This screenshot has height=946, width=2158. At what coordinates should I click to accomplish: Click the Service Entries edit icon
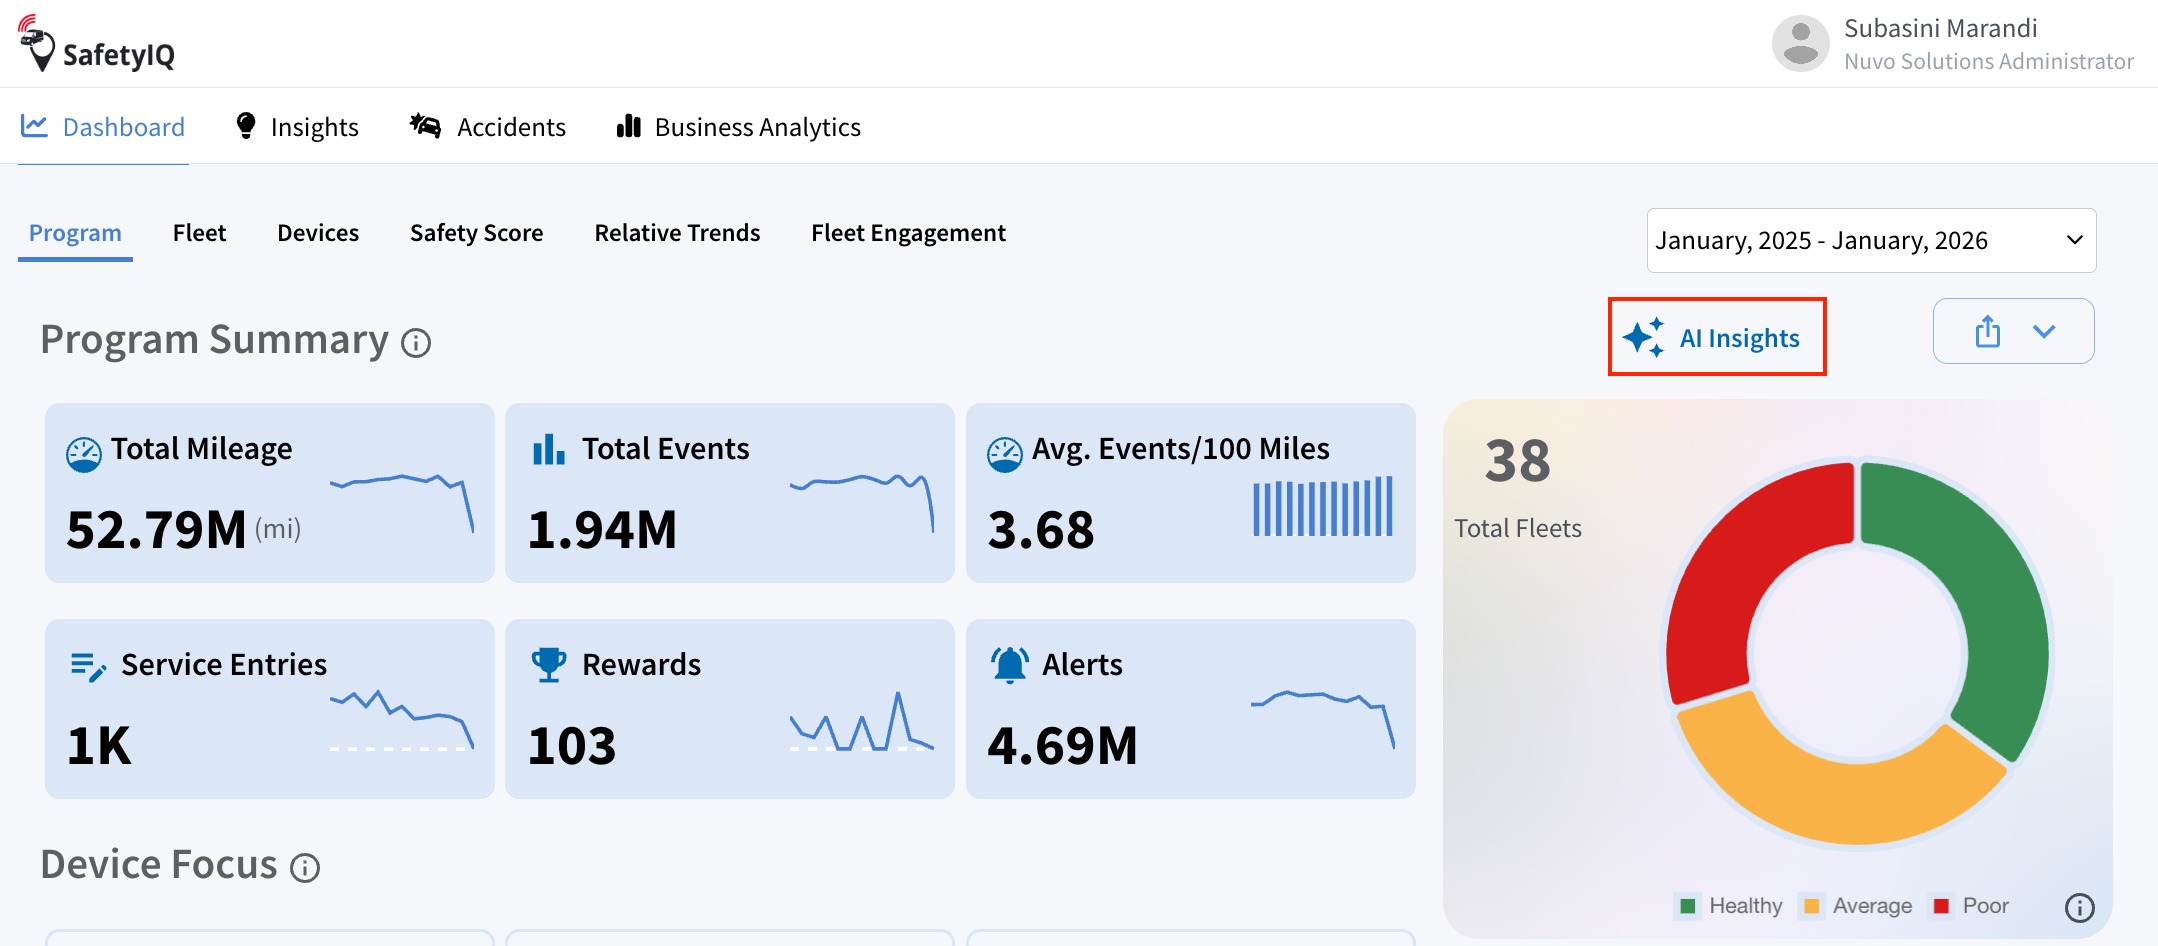[x=88, y=667]
